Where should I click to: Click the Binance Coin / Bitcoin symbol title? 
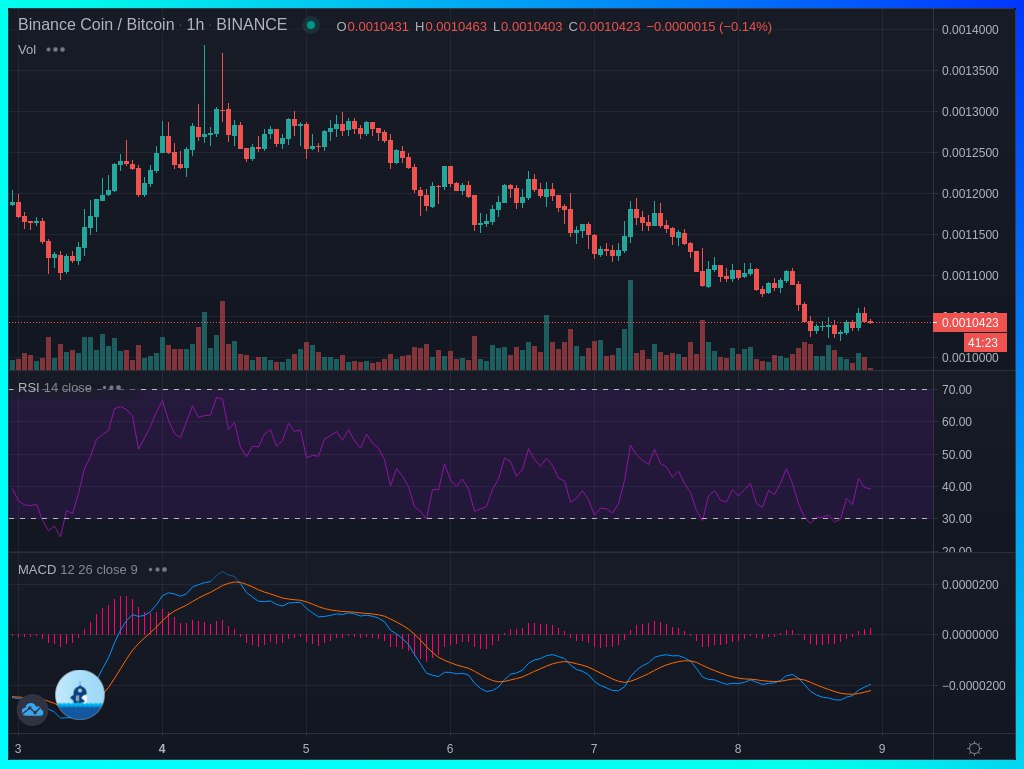[96, 25]
